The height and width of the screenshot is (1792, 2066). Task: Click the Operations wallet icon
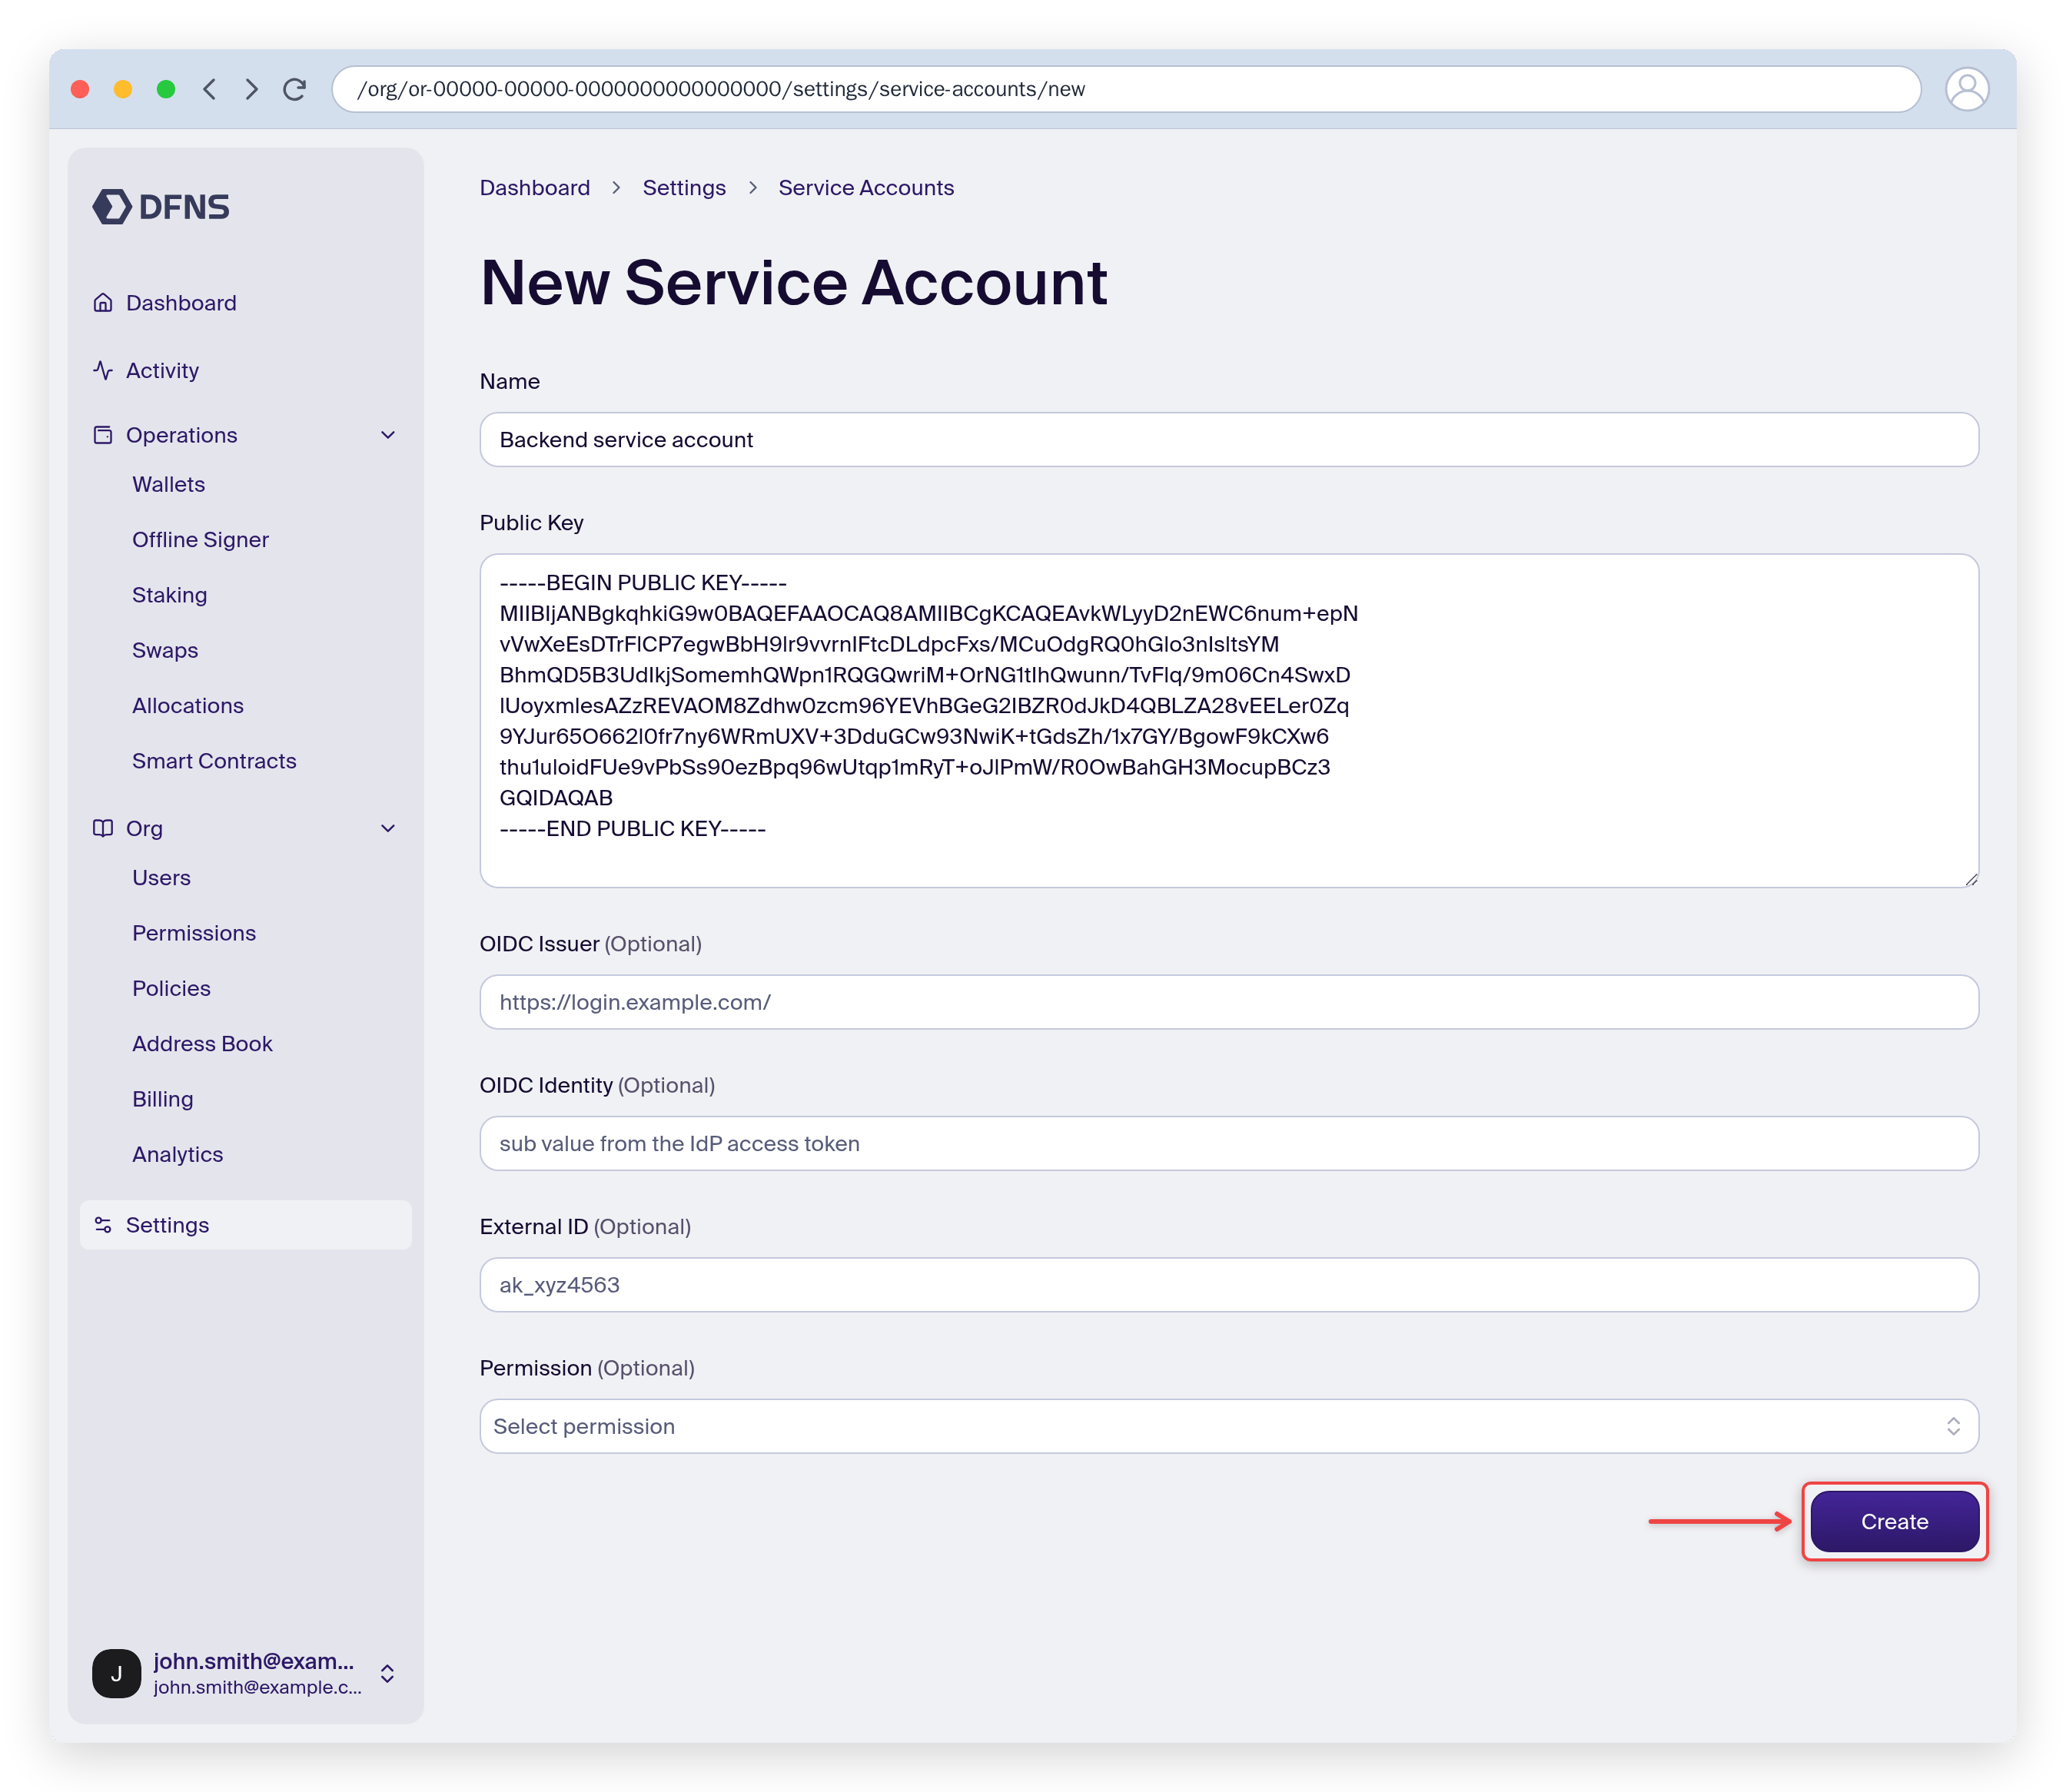[x=103, y=435]
